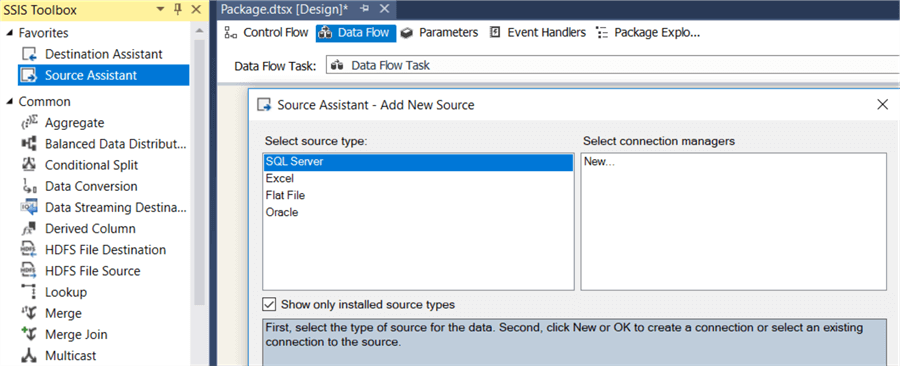Select the Derived Column fx icon

tap(29, 229)
